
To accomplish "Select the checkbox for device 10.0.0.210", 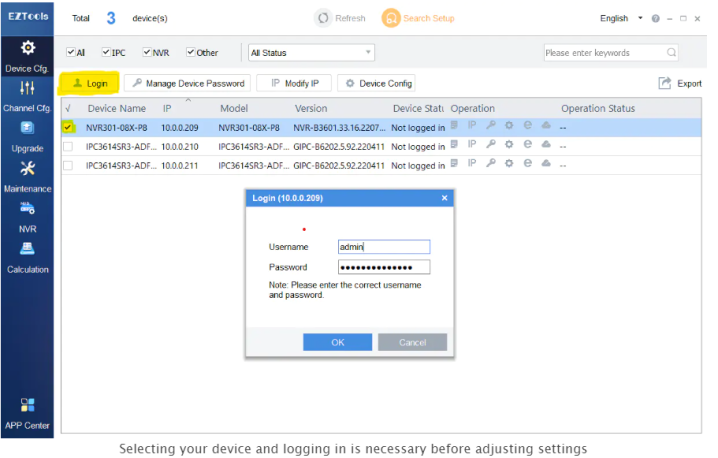I will (68, 146).
